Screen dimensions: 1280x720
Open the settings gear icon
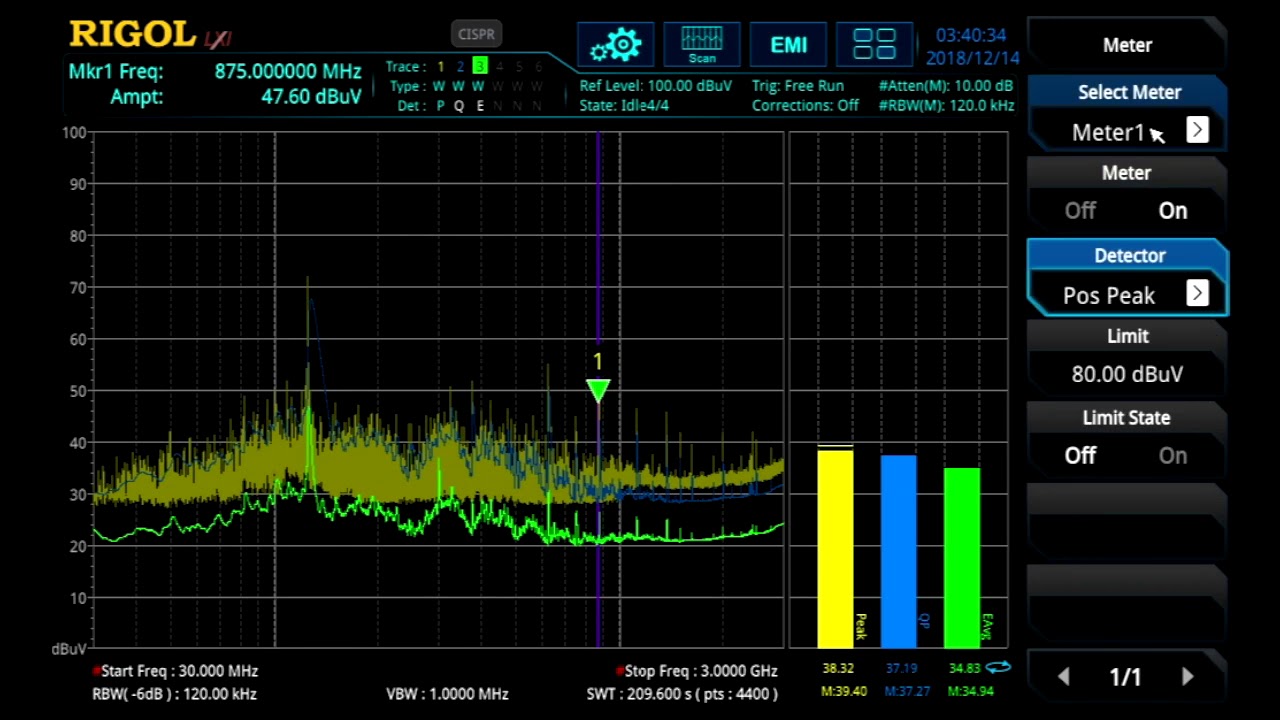click(615, 45)
